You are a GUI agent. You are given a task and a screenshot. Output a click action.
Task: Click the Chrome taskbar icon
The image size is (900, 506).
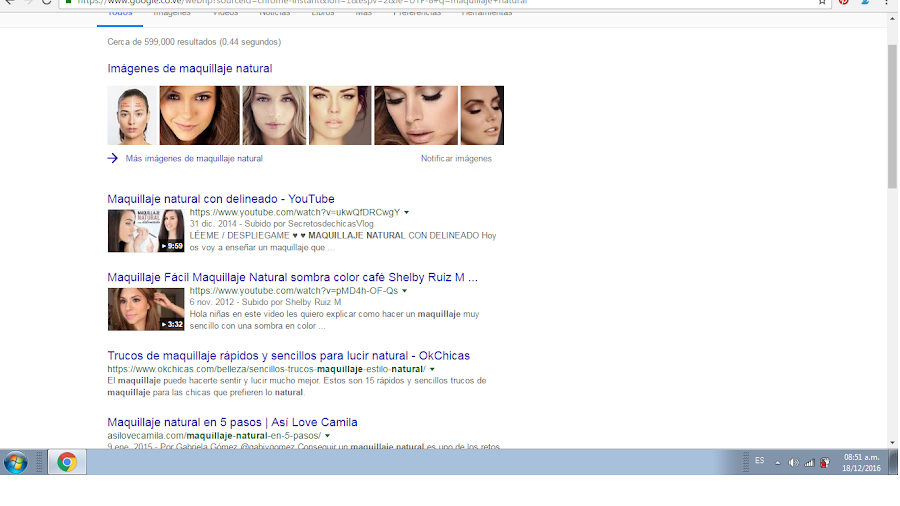[67, 462]
